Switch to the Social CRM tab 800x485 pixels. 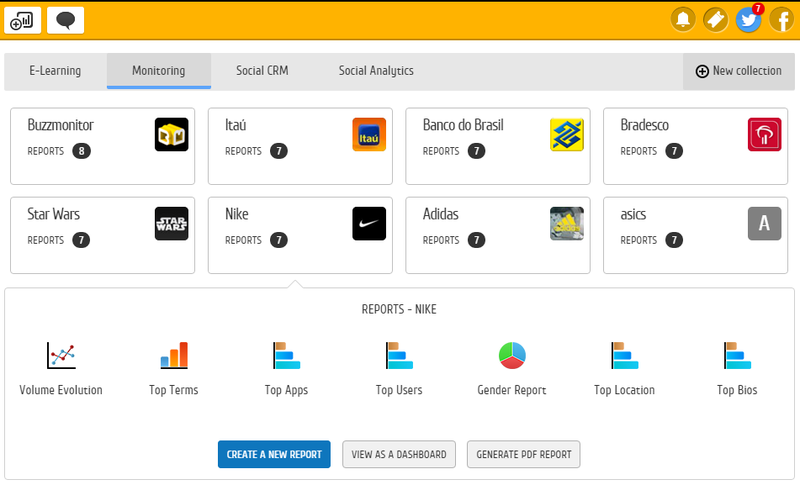262,71
